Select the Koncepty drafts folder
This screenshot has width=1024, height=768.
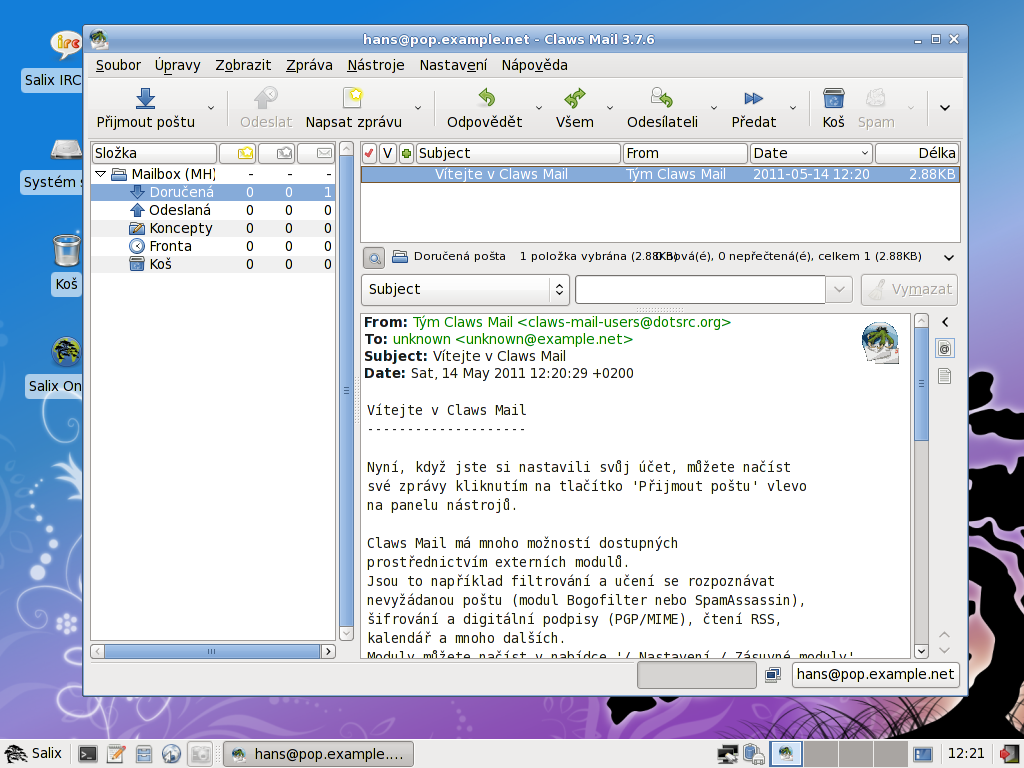(181, 229)
